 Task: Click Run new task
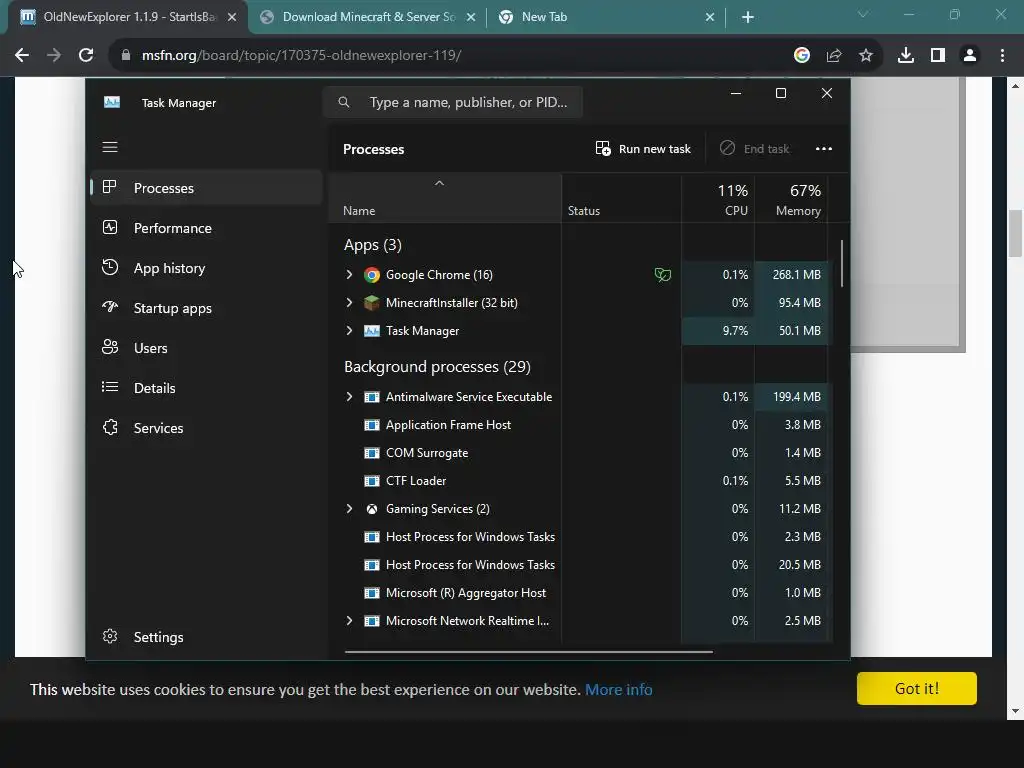pos(643,149)
